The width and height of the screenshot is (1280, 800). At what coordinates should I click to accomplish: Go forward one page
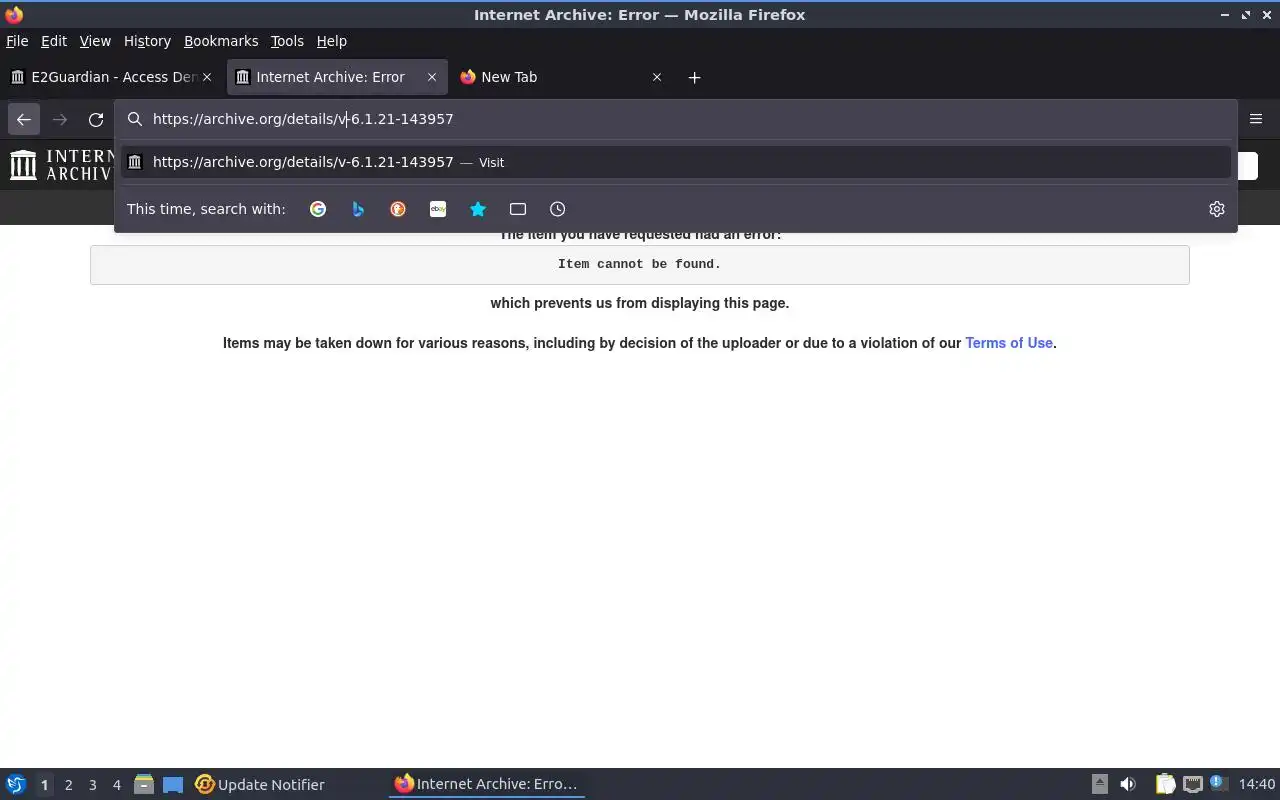click(x=60, y=119)
